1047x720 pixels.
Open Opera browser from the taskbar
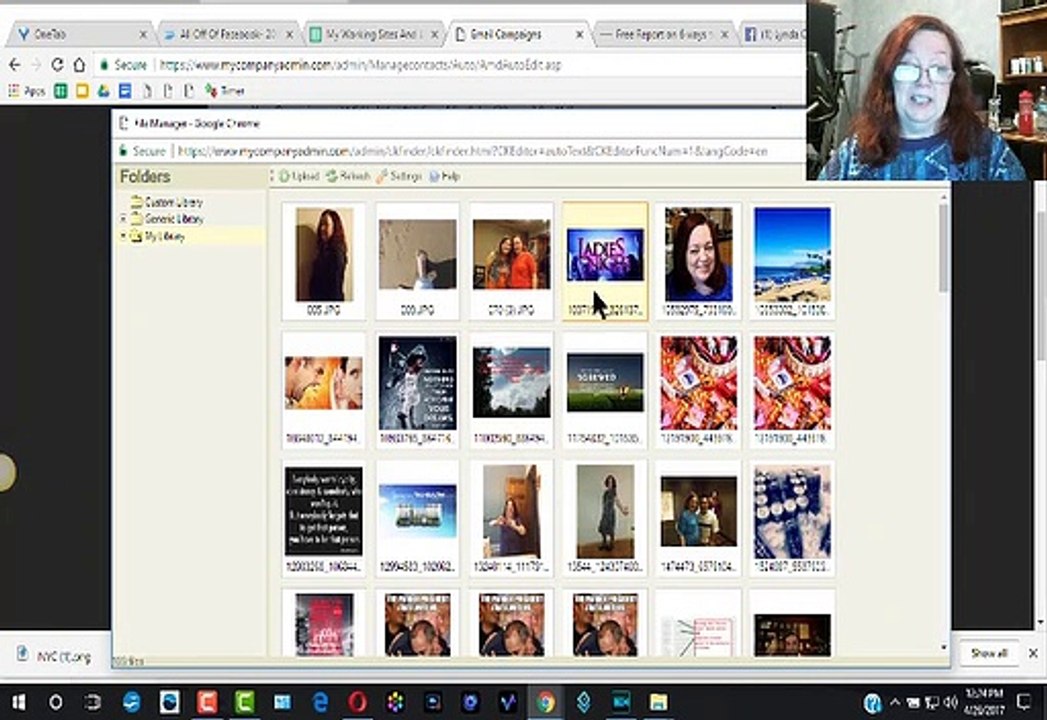(358, 702)
